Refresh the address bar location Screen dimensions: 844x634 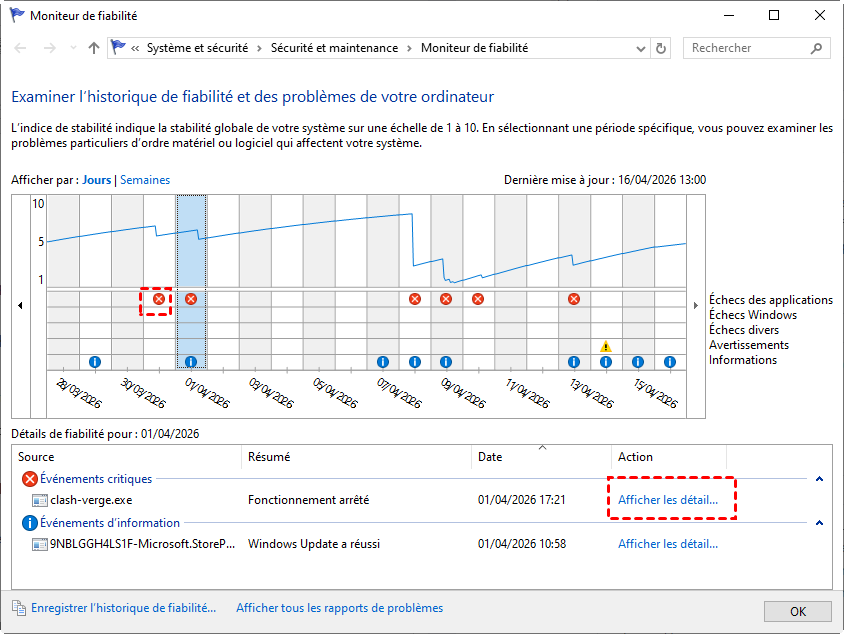661,48
